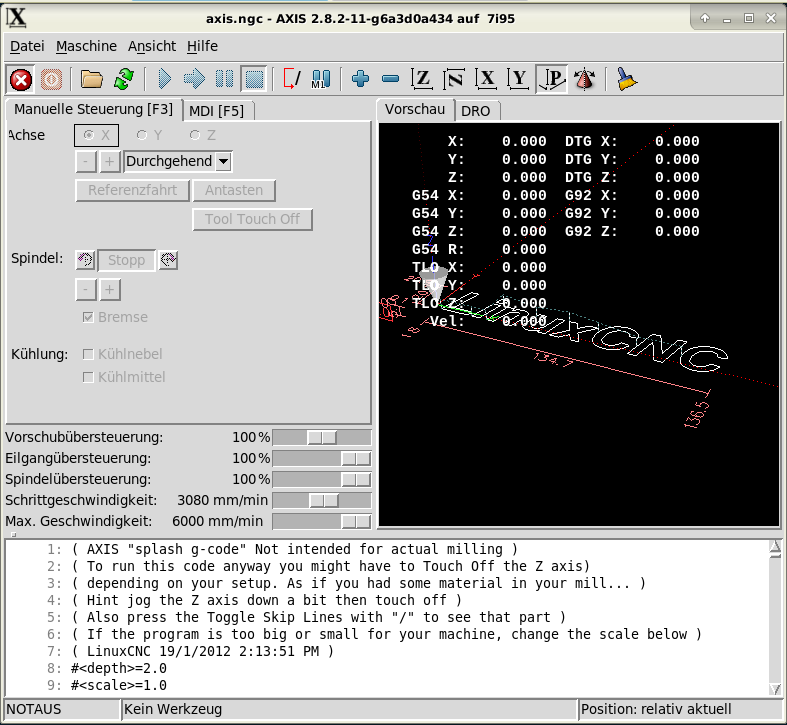Start spindle counterclockwise icon

pos(85,260)
